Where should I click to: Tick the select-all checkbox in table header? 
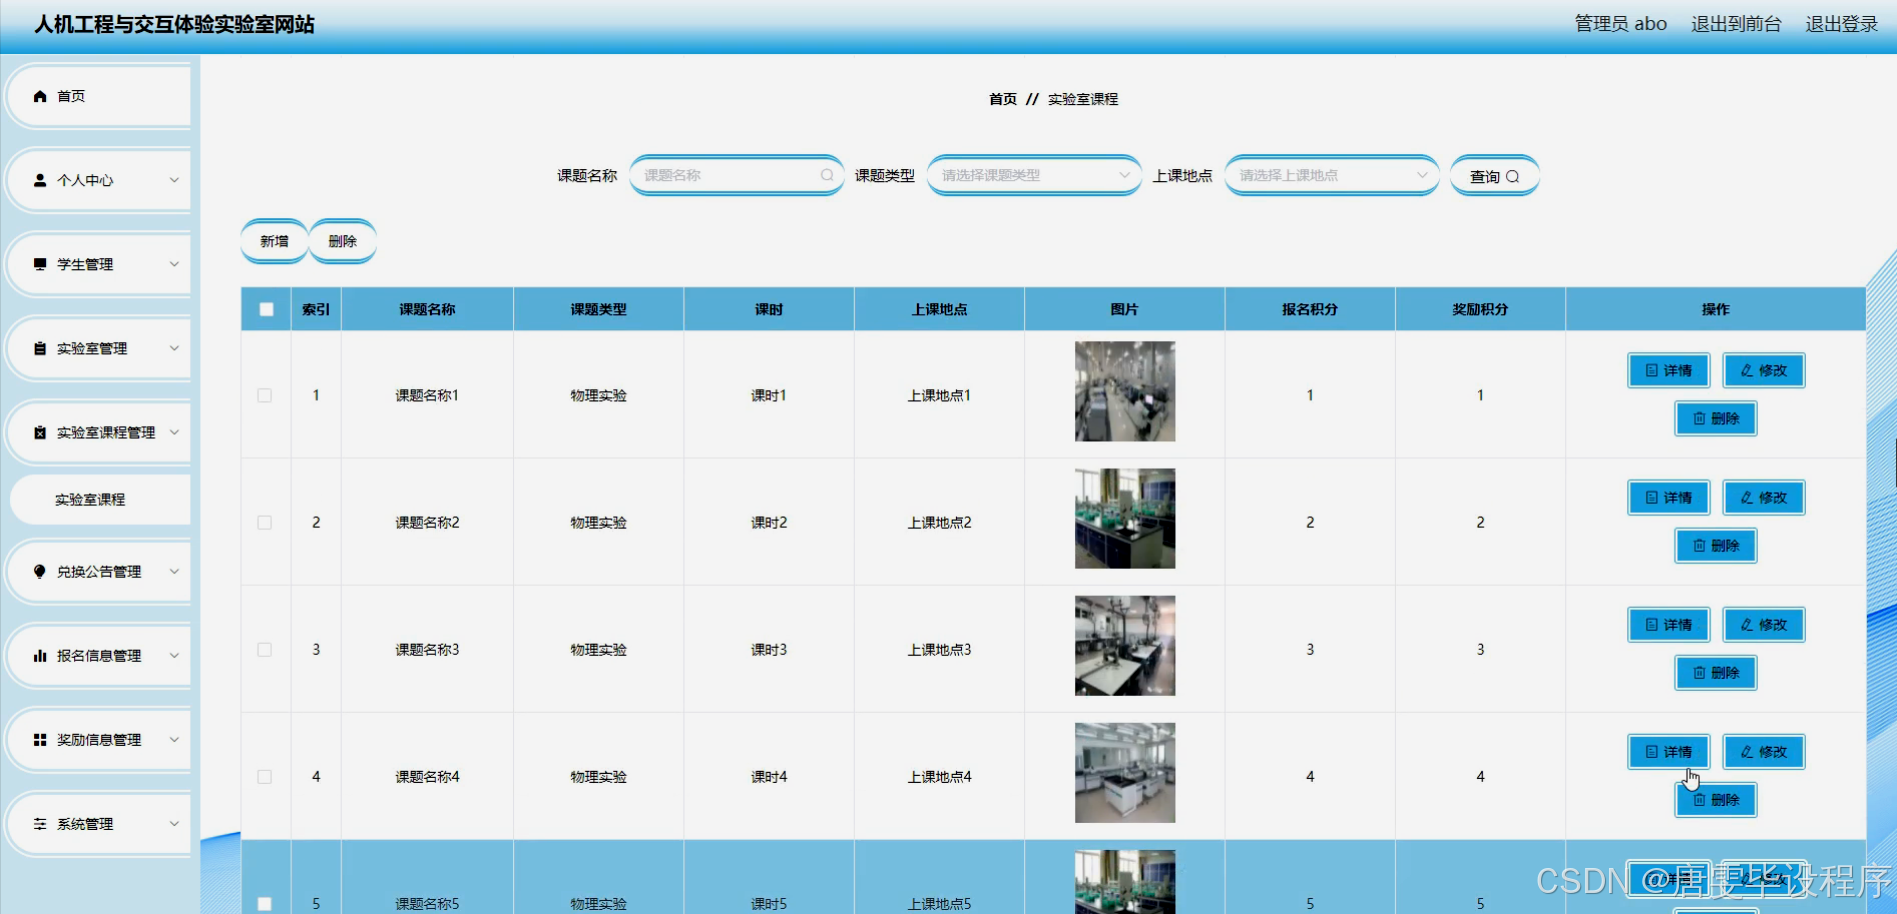click(x=266, y=309)
